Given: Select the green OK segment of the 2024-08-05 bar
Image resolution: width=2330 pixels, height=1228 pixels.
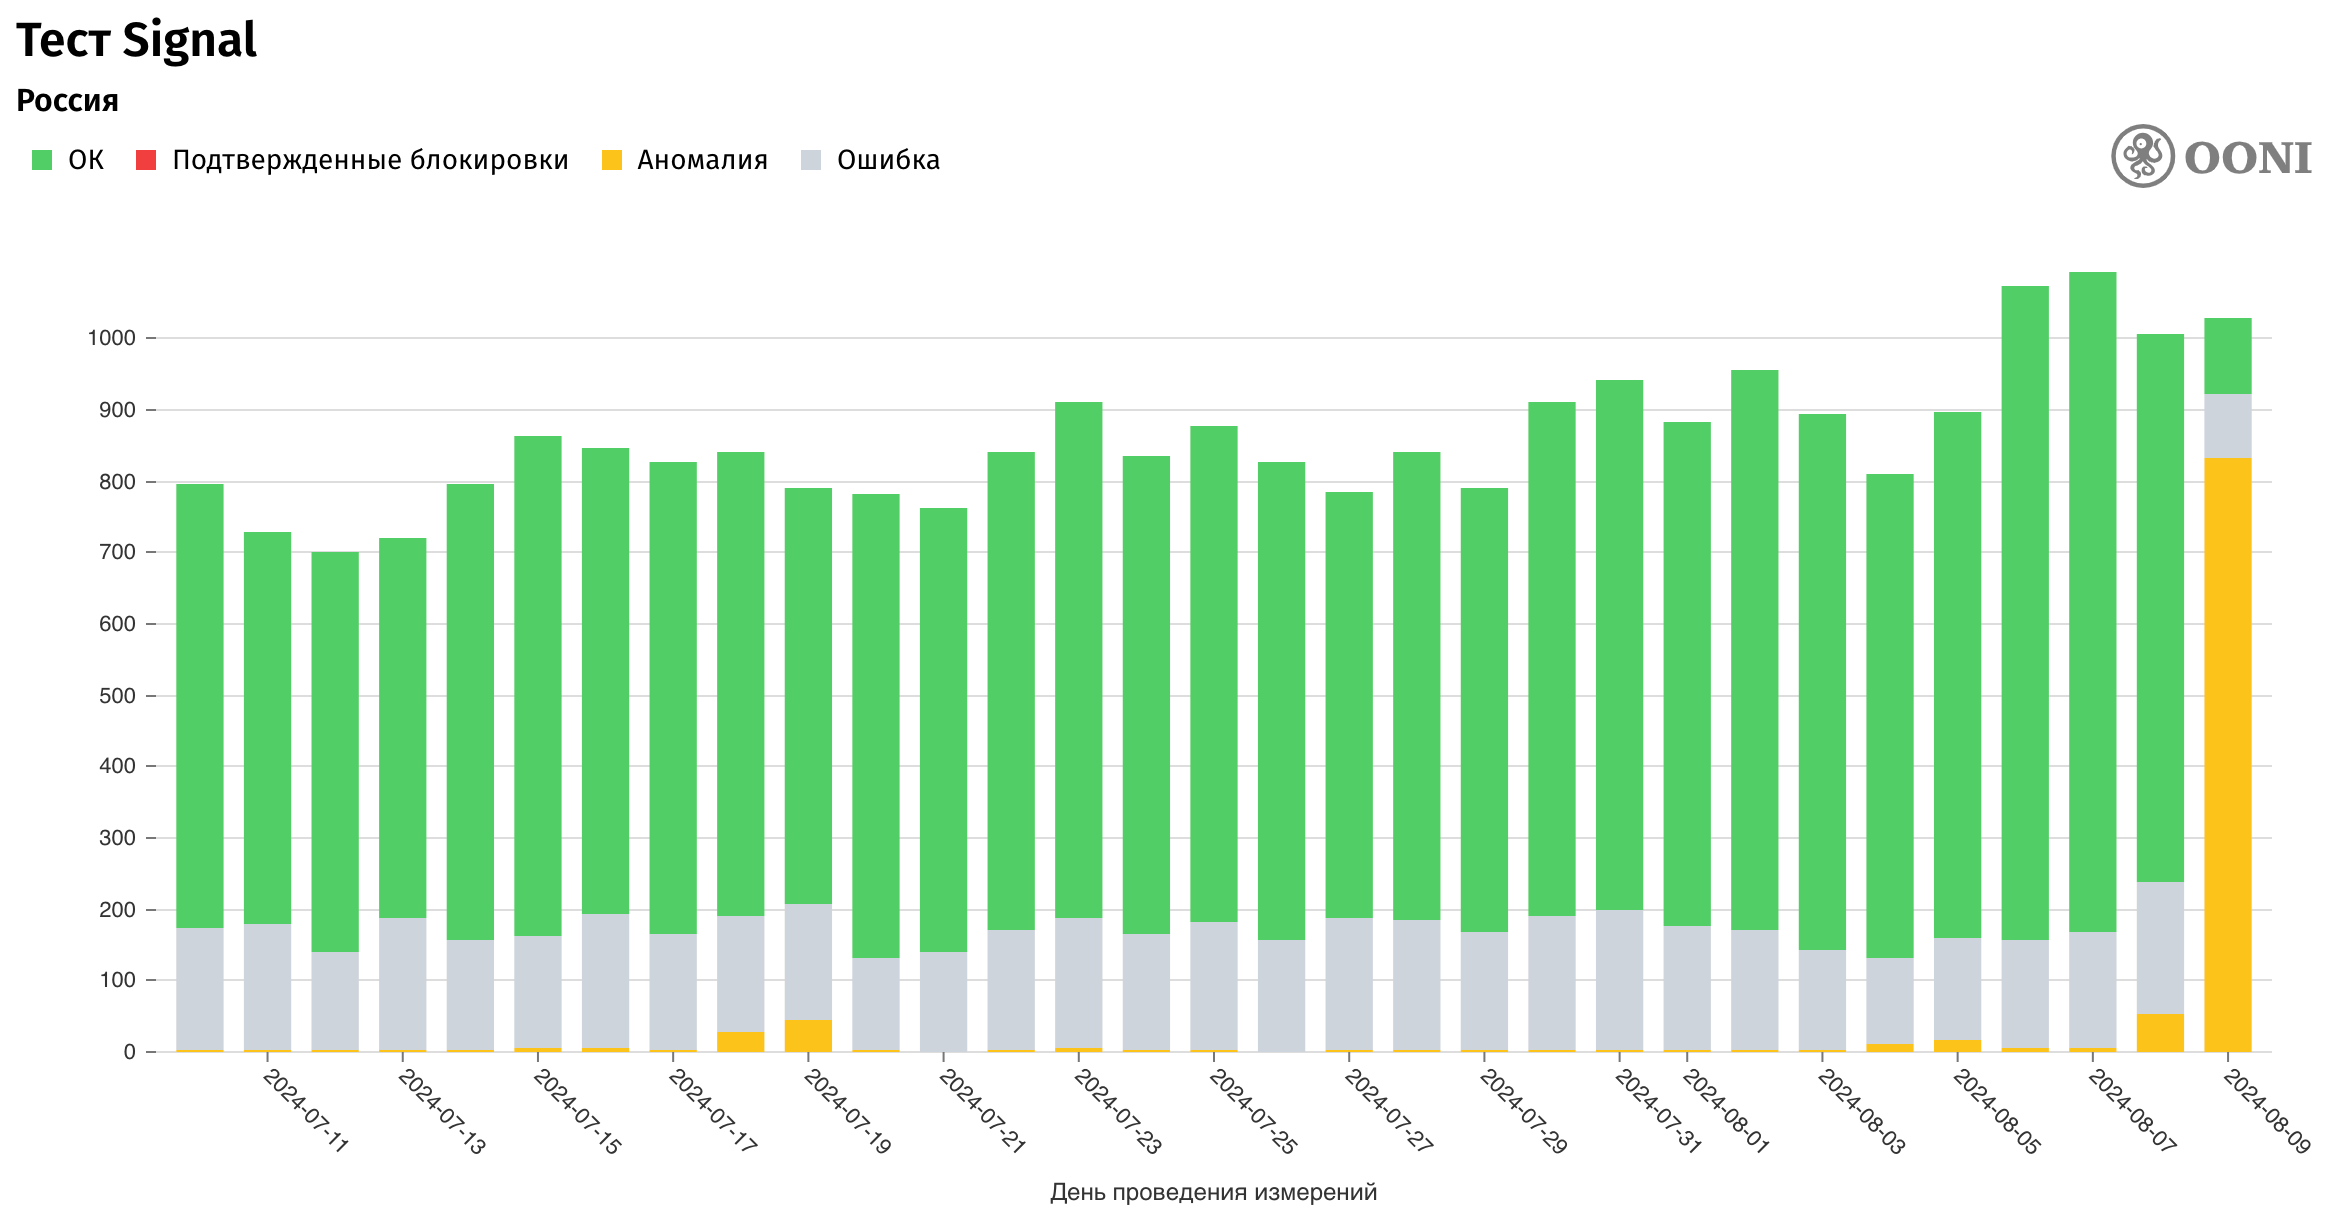Looking at the screenshot, I should pos(1958,675).
